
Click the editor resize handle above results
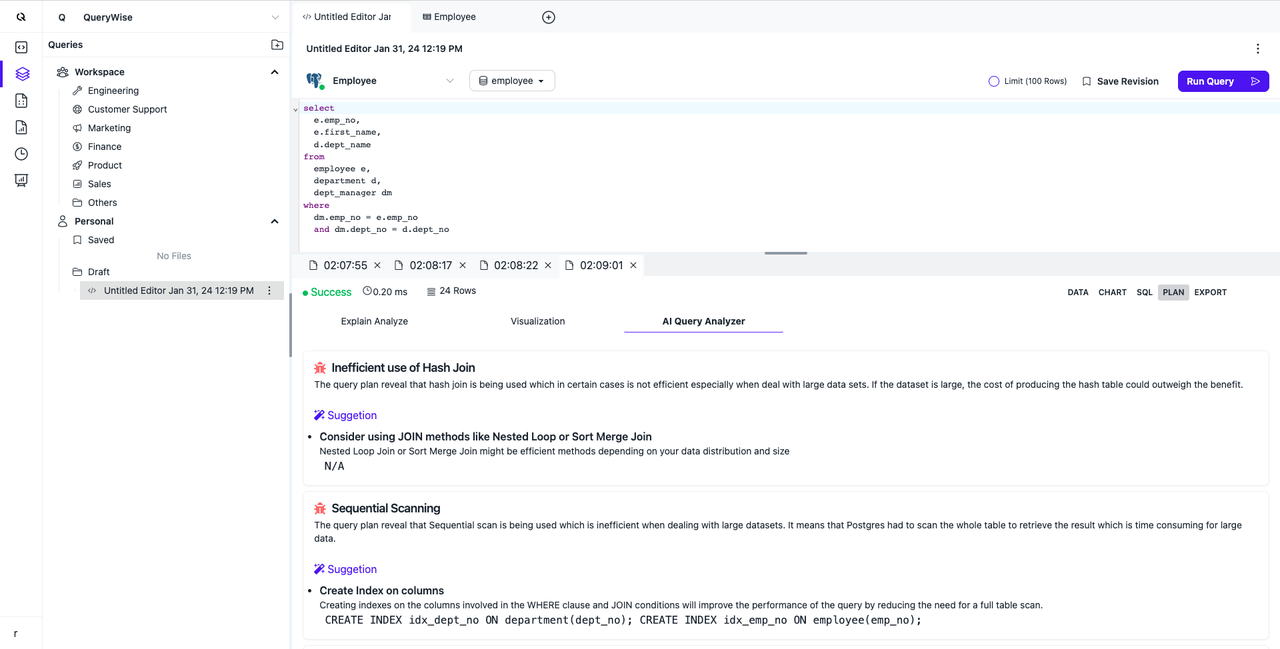pos(786,253)
